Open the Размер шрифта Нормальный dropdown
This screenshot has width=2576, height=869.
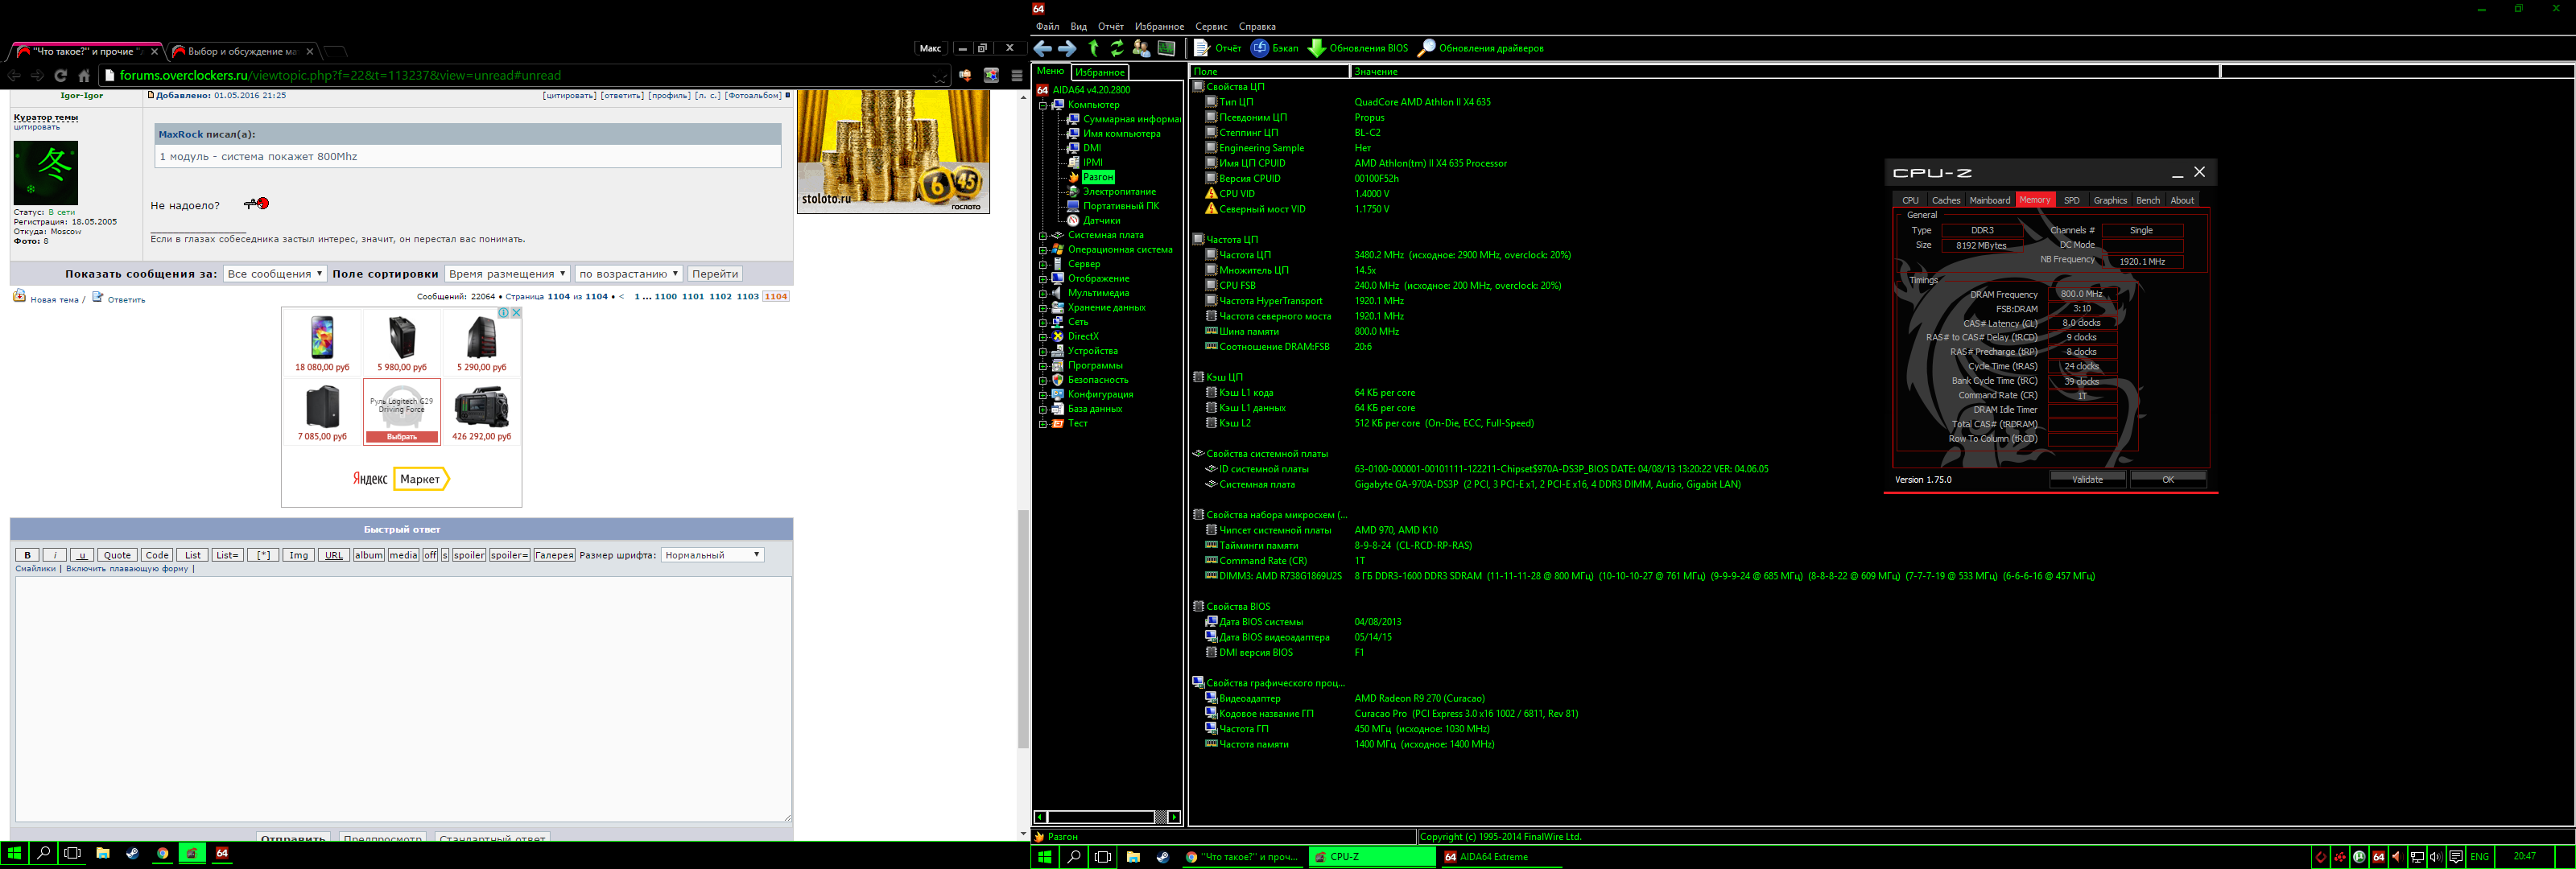tap(712, 555)
